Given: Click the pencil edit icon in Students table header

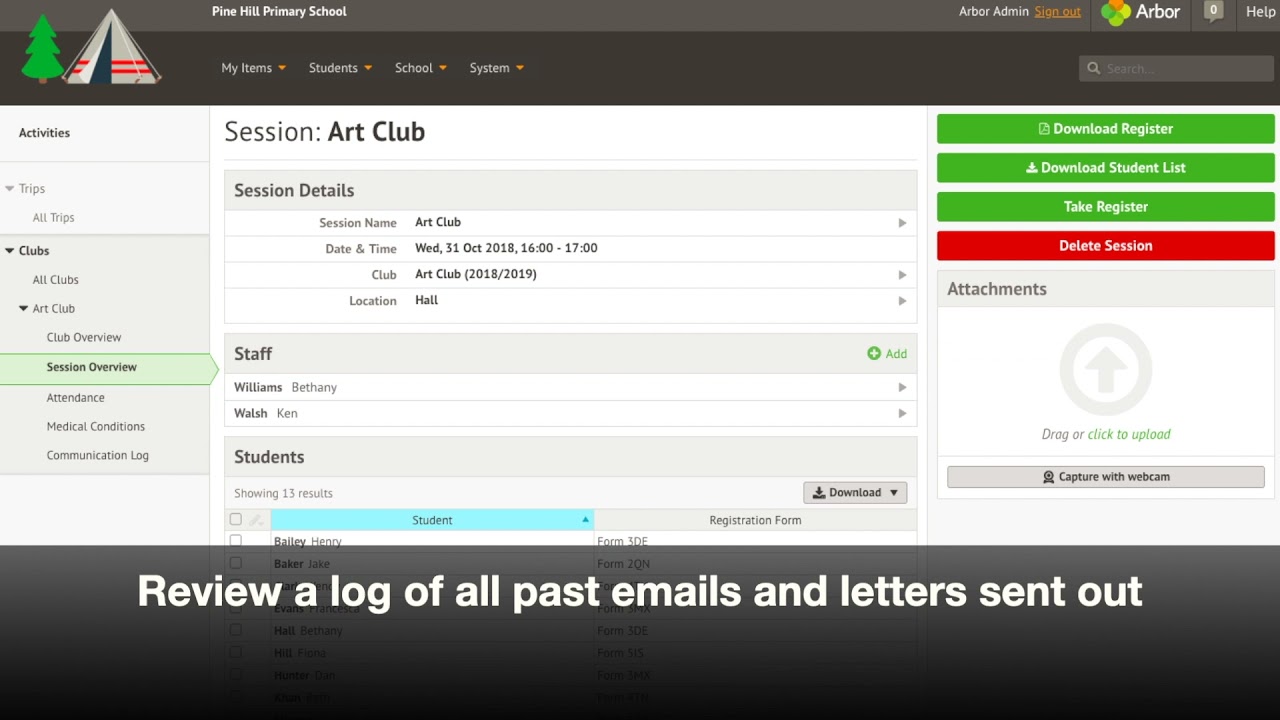Looking at the screenshot, I should point(256,520).
